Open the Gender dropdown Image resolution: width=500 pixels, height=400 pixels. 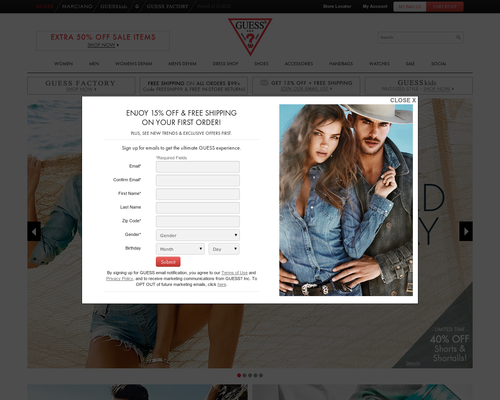[198, 235]
